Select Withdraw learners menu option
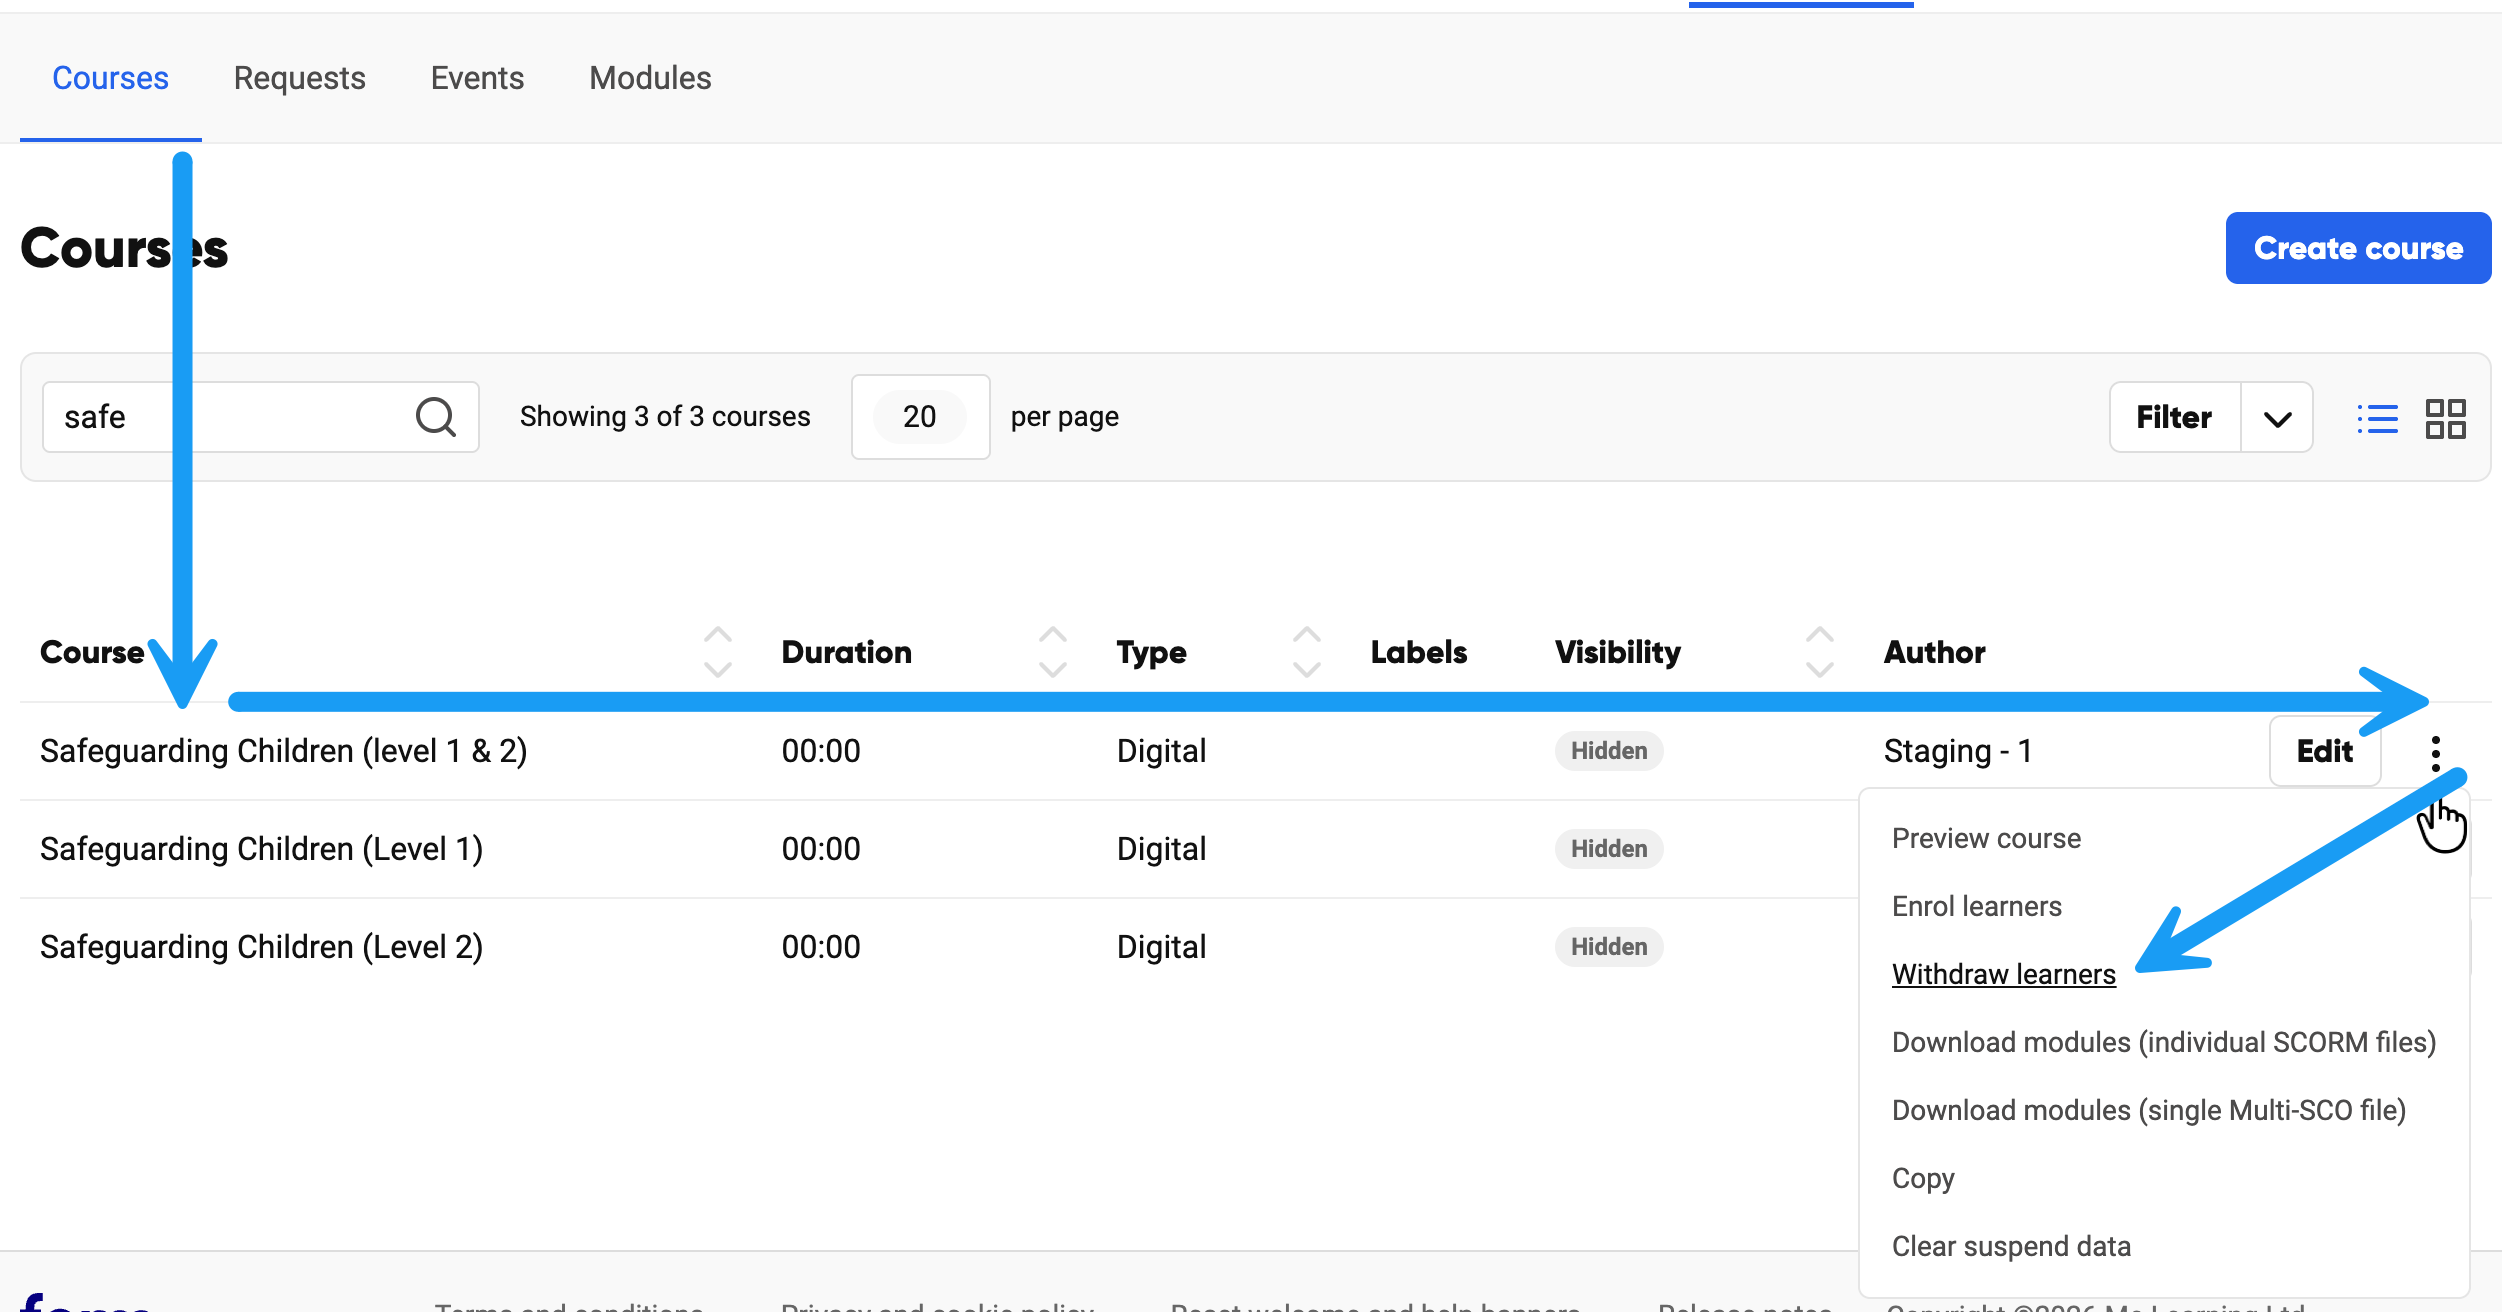This screenshot has width=2502, height=1312. pos(2004,974)
